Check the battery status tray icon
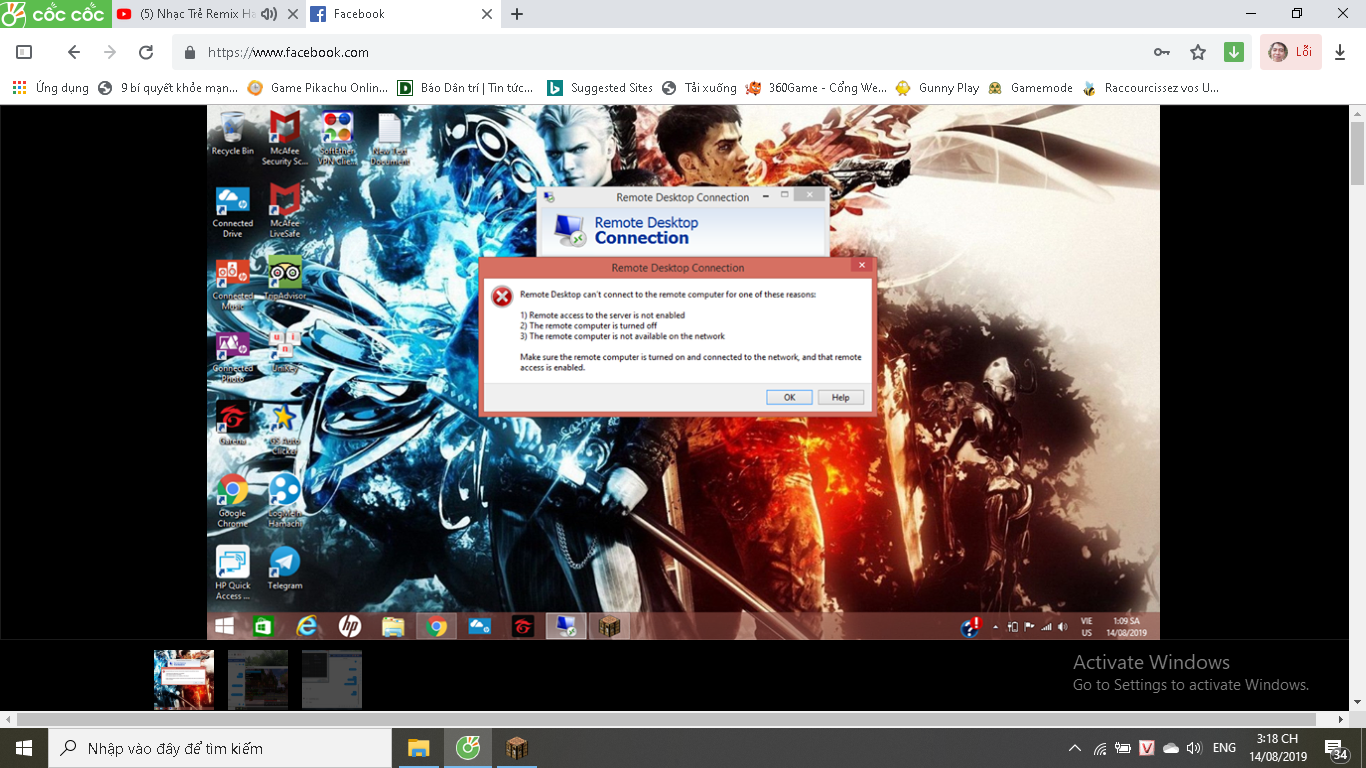This screenshot has width=1366, height=768. pyautogui.click(x=1123, y=748)
